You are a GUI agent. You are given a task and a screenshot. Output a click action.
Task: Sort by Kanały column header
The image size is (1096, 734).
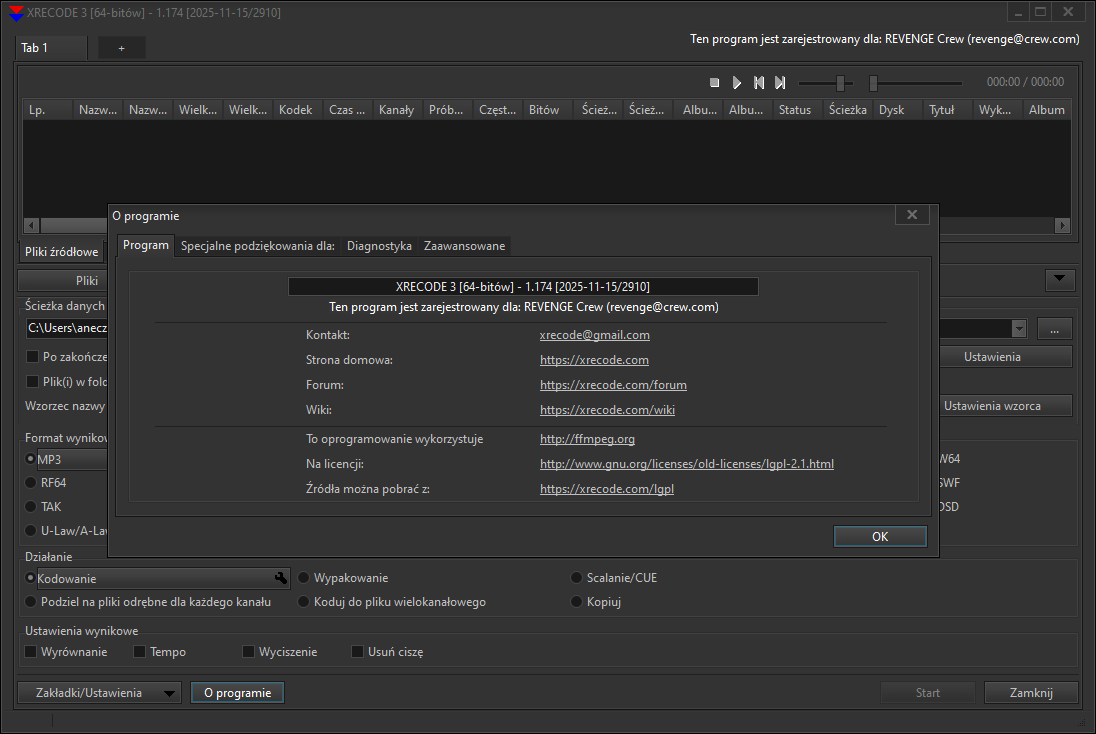tap(397, 110)
